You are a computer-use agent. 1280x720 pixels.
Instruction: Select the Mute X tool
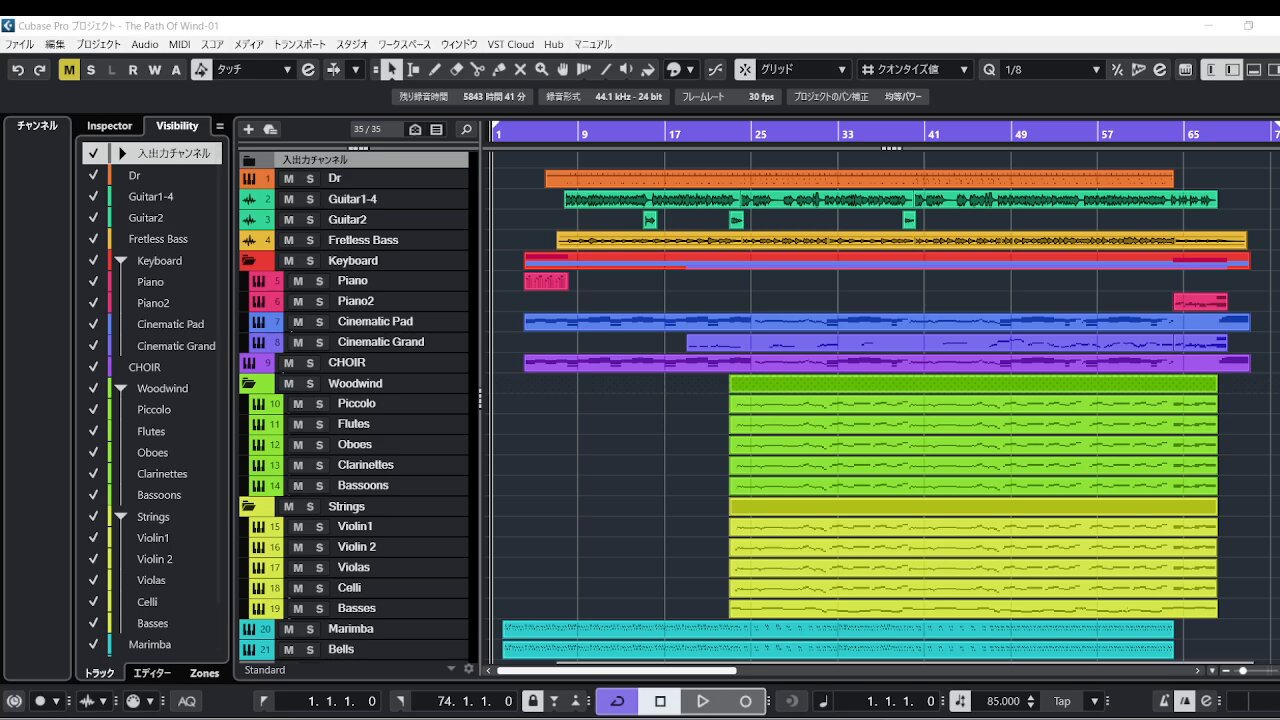pyautogui.click(x=520, y=70)
